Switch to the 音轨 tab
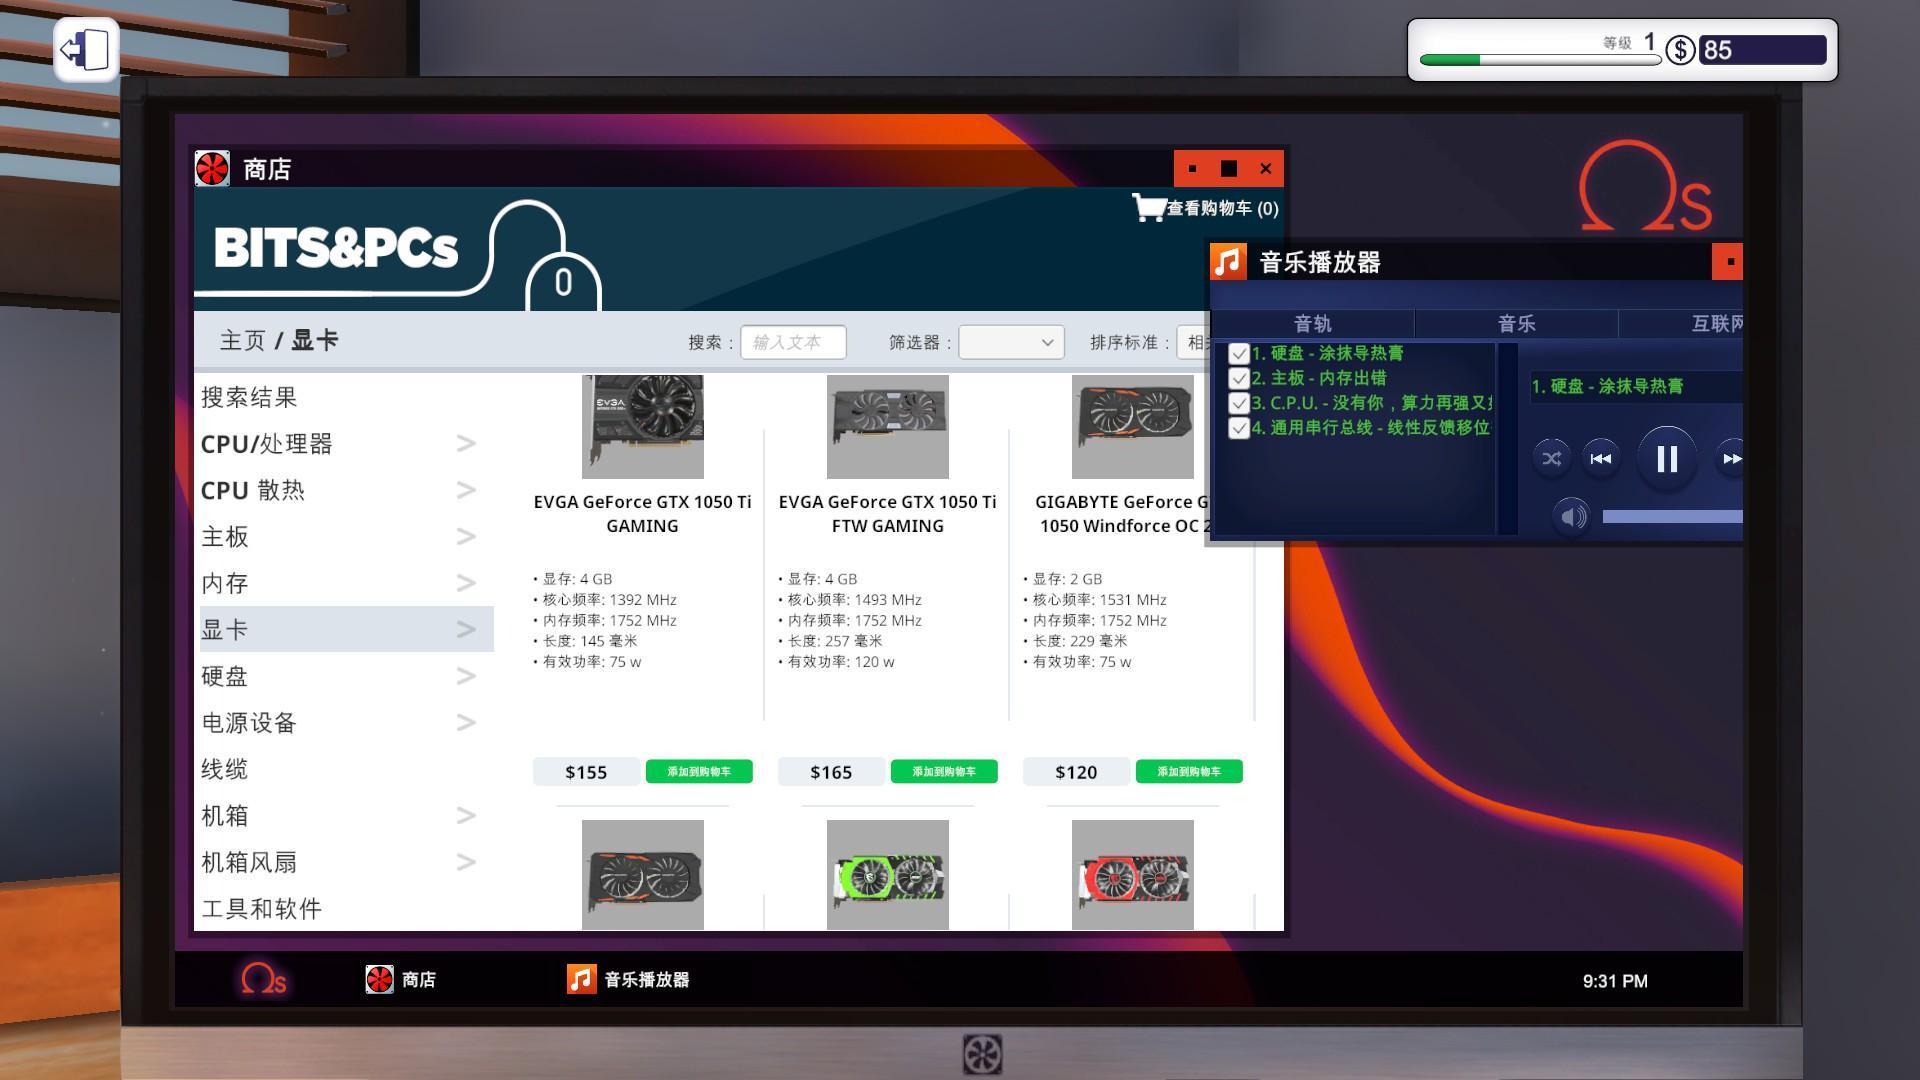Screen dimensions: 1920x1080 click(1312, 323)
